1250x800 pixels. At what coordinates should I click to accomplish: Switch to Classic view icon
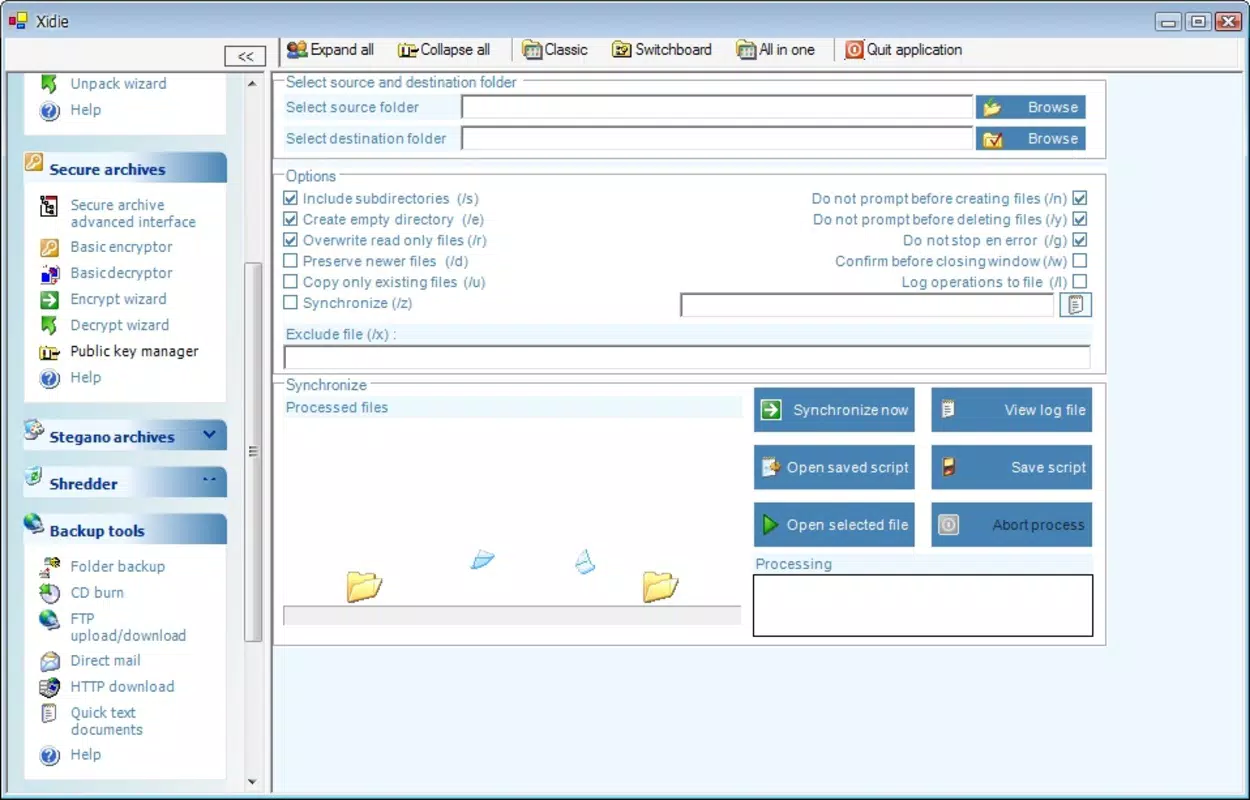pos(532,50)
